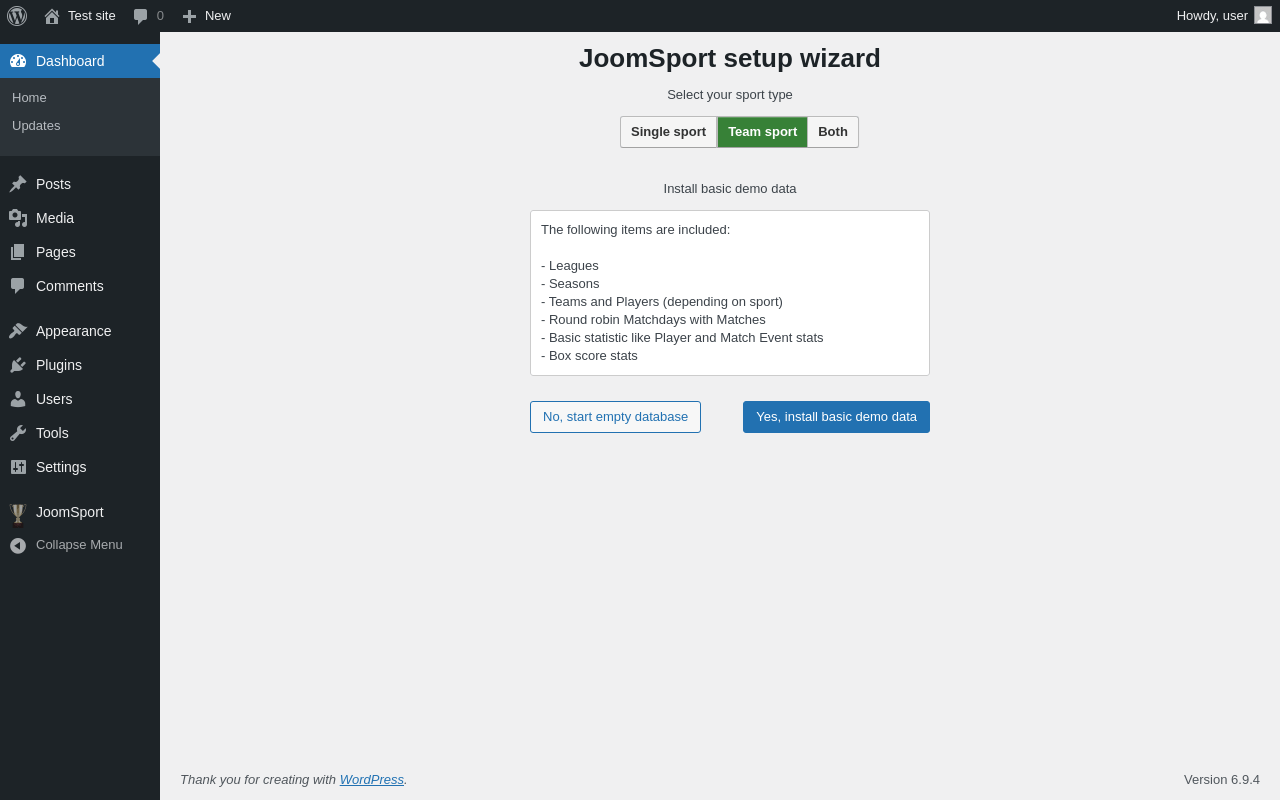Open Howdy, user account menu
Screen dimensions: 1280x800
tap(1212, 16)
